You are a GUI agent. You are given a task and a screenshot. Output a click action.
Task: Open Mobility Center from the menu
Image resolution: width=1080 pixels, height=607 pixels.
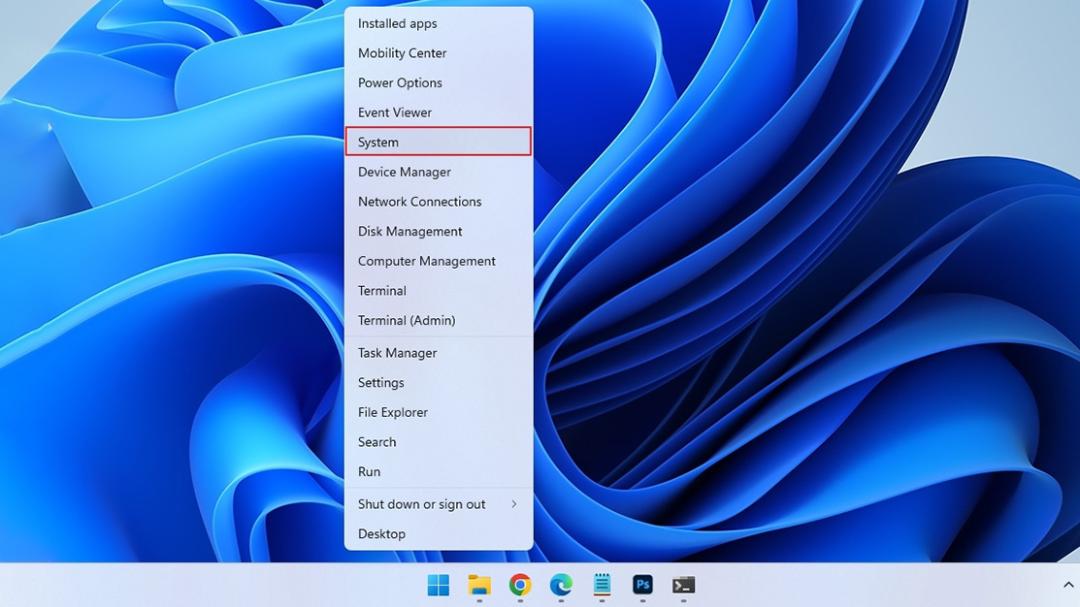point(439,53)
